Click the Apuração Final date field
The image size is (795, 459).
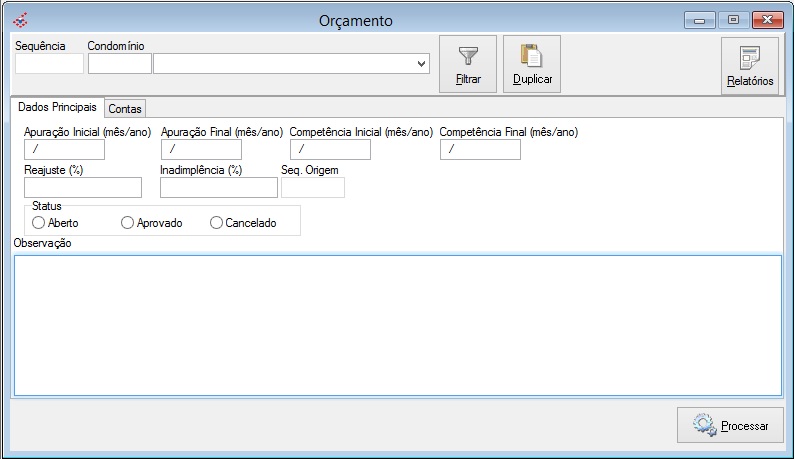[201, 150]
